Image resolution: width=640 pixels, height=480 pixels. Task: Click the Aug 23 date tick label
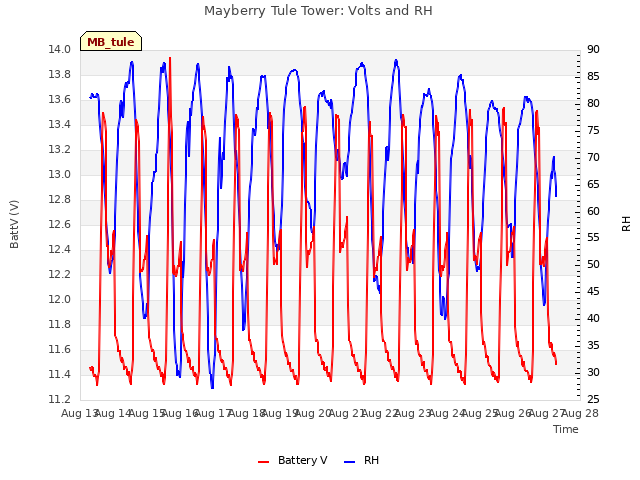(x=413, y=413)
